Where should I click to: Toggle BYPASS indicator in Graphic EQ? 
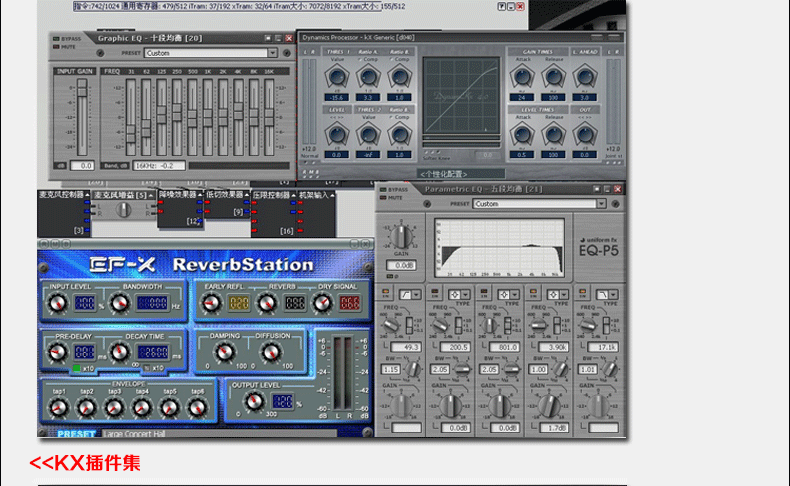click(x=56, y=39)
